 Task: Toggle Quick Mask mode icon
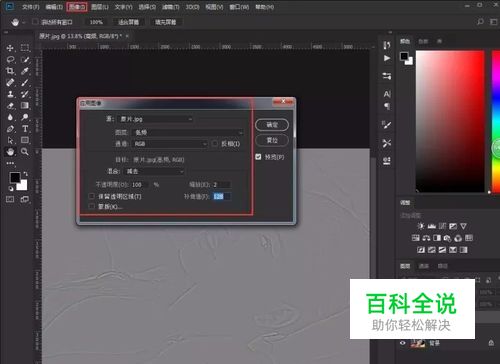[x=10, y=199]
